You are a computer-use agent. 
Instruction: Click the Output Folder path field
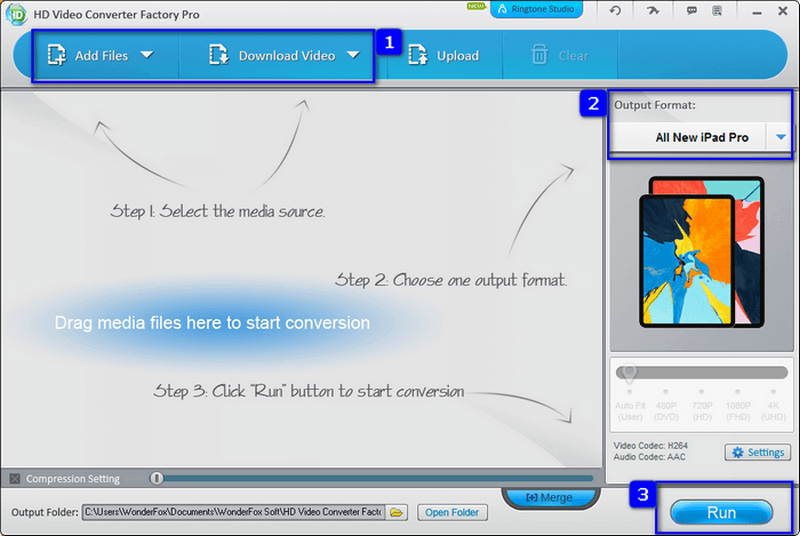tap(233, 512)
